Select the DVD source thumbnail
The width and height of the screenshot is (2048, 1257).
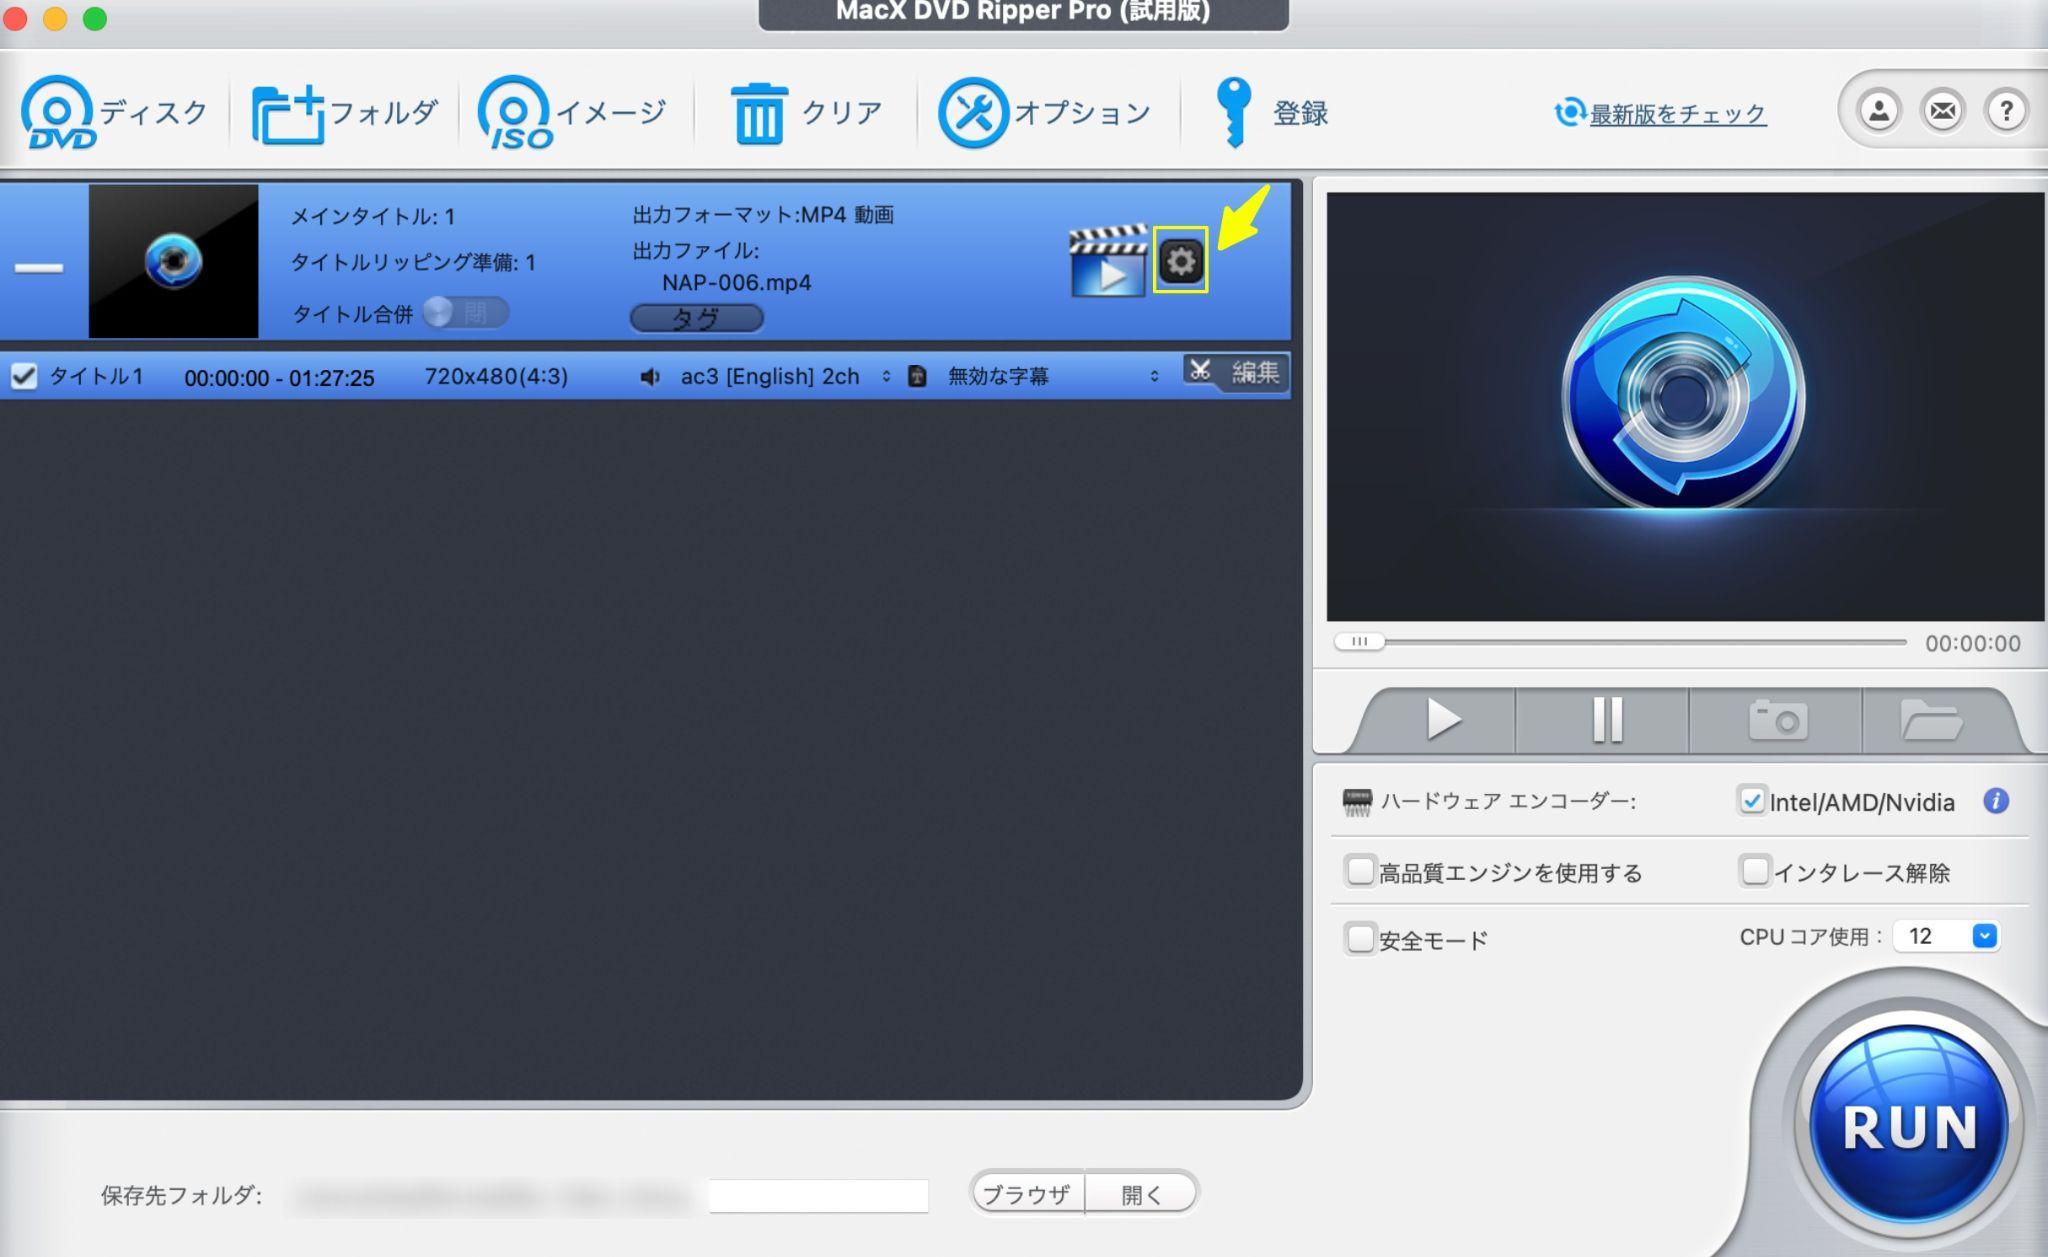(x=173, y=261)
